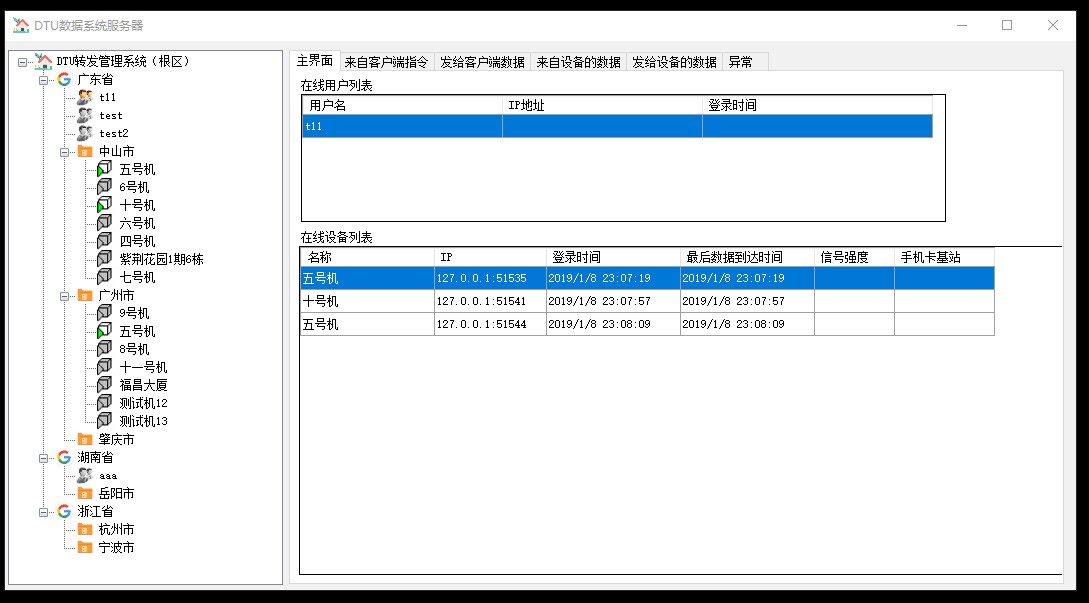Switch to the 主界面 tab
Viewport: 1089px width, 603px height.
point(315,60)
